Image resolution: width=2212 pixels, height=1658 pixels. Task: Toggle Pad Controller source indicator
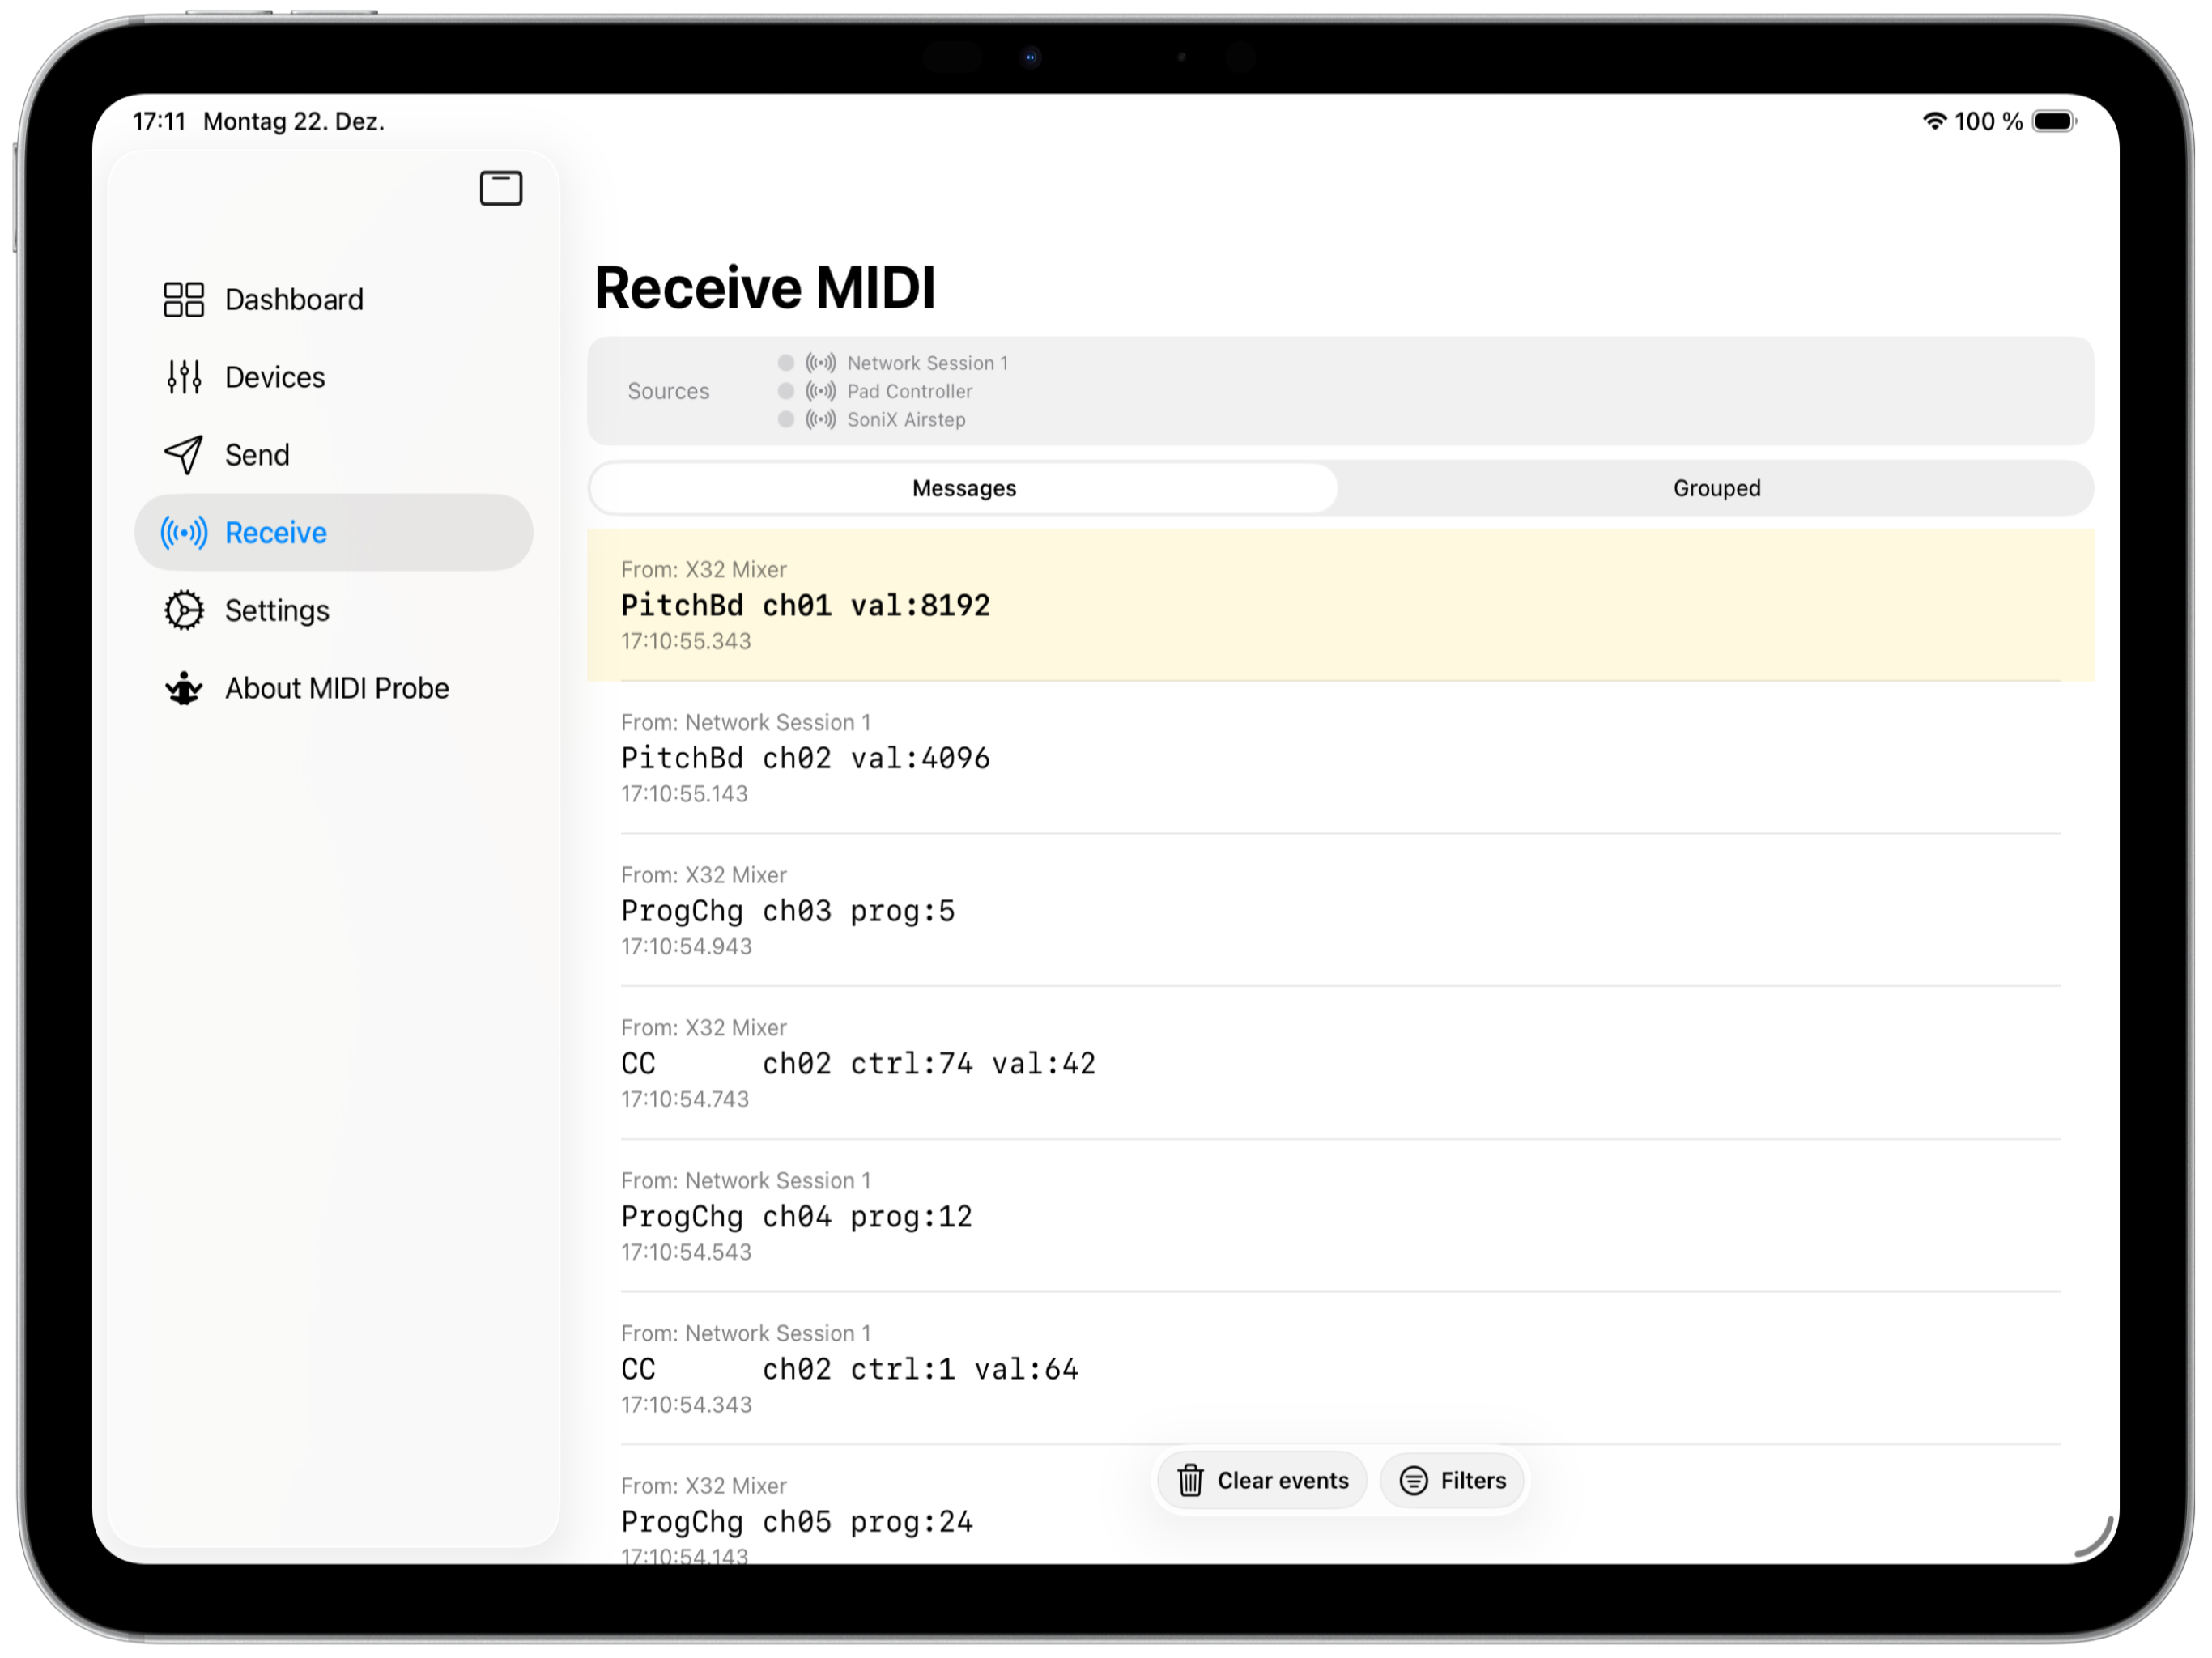point(786,391)
